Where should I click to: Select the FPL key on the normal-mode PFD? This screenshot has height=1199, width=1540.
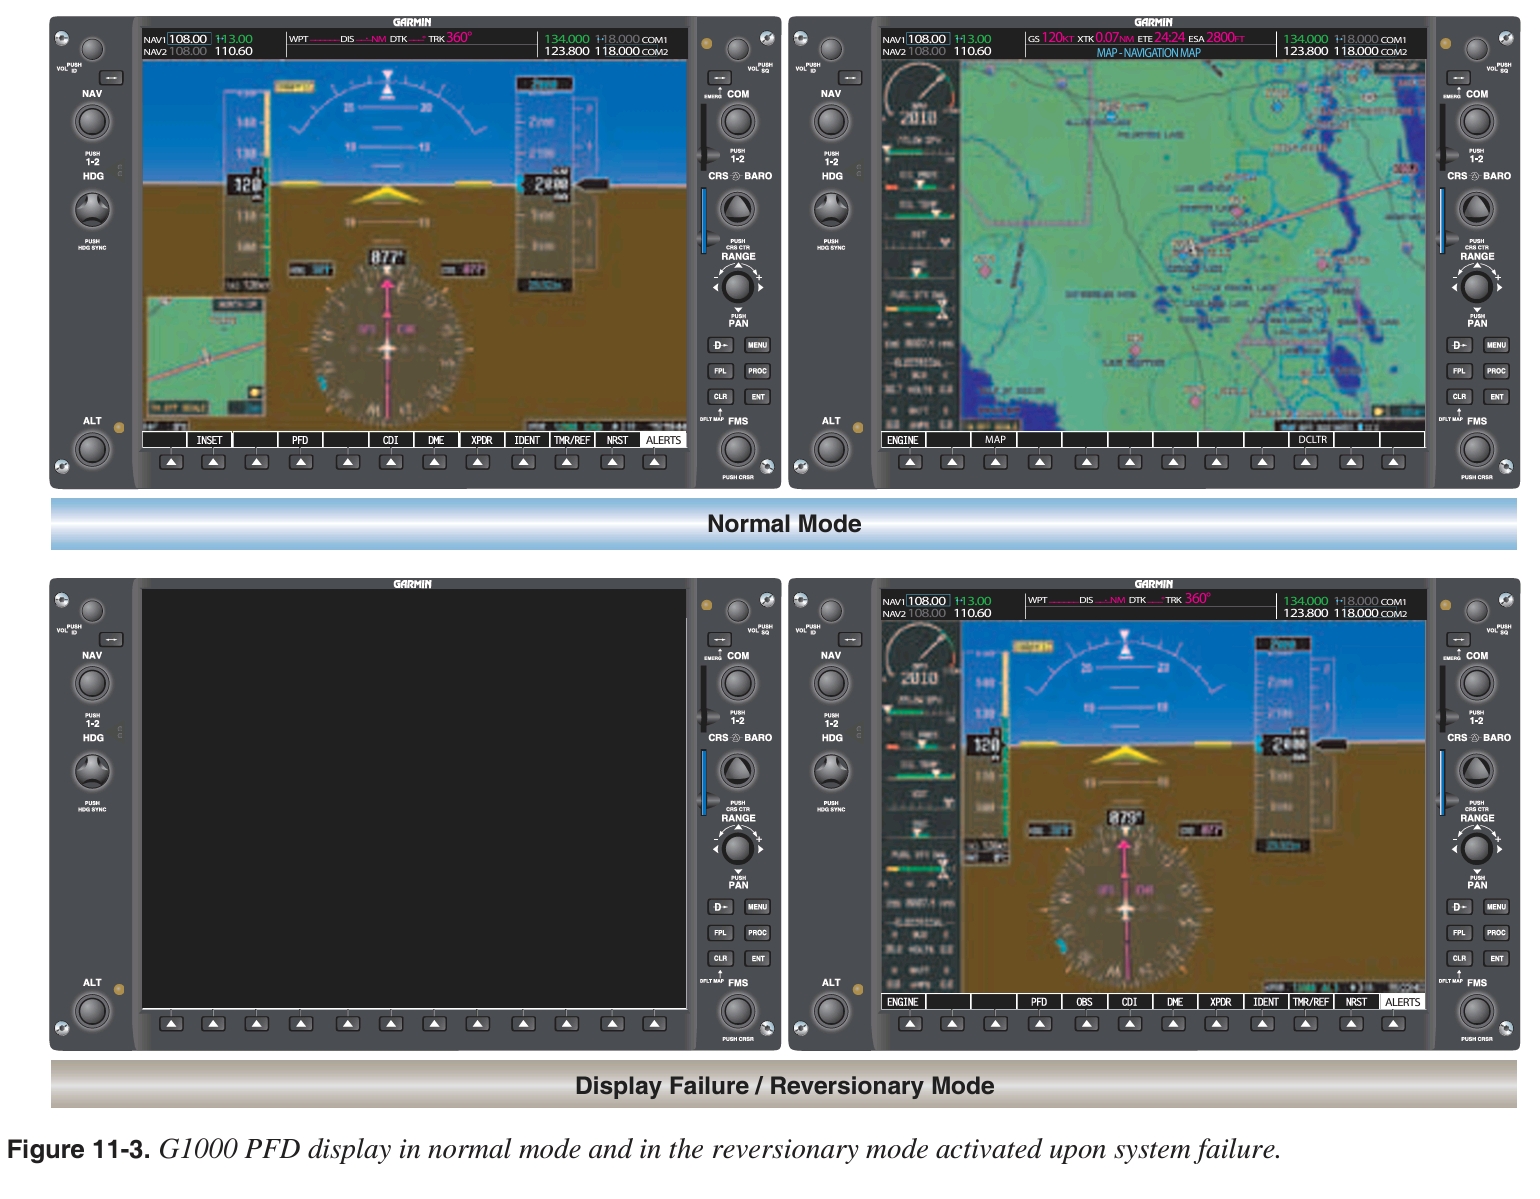point(720,371)
